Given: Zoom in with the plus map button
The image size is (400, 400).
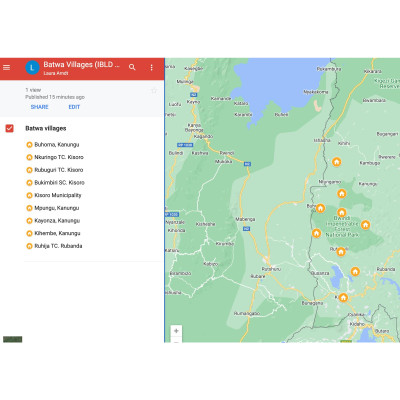Looking at the screenshot, I should [176, 331].
